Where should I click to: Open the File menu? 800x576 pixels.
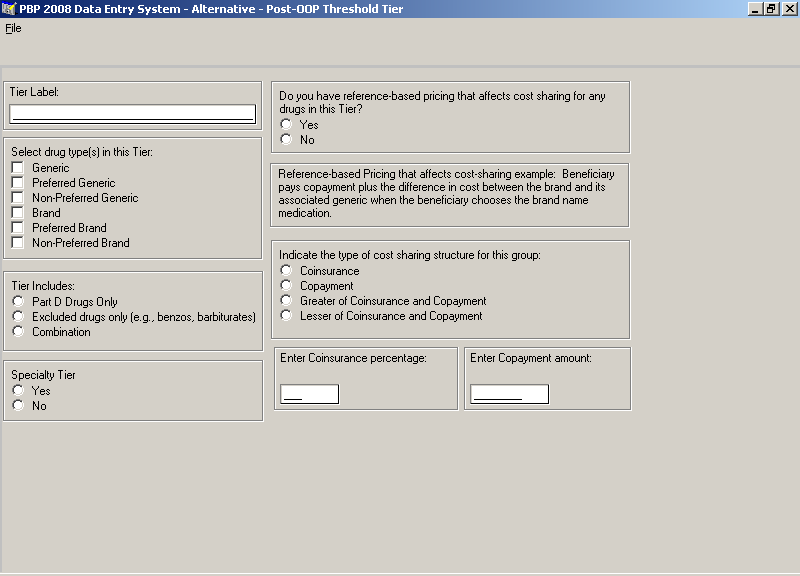pyautogui.click(x=13, y=28)
